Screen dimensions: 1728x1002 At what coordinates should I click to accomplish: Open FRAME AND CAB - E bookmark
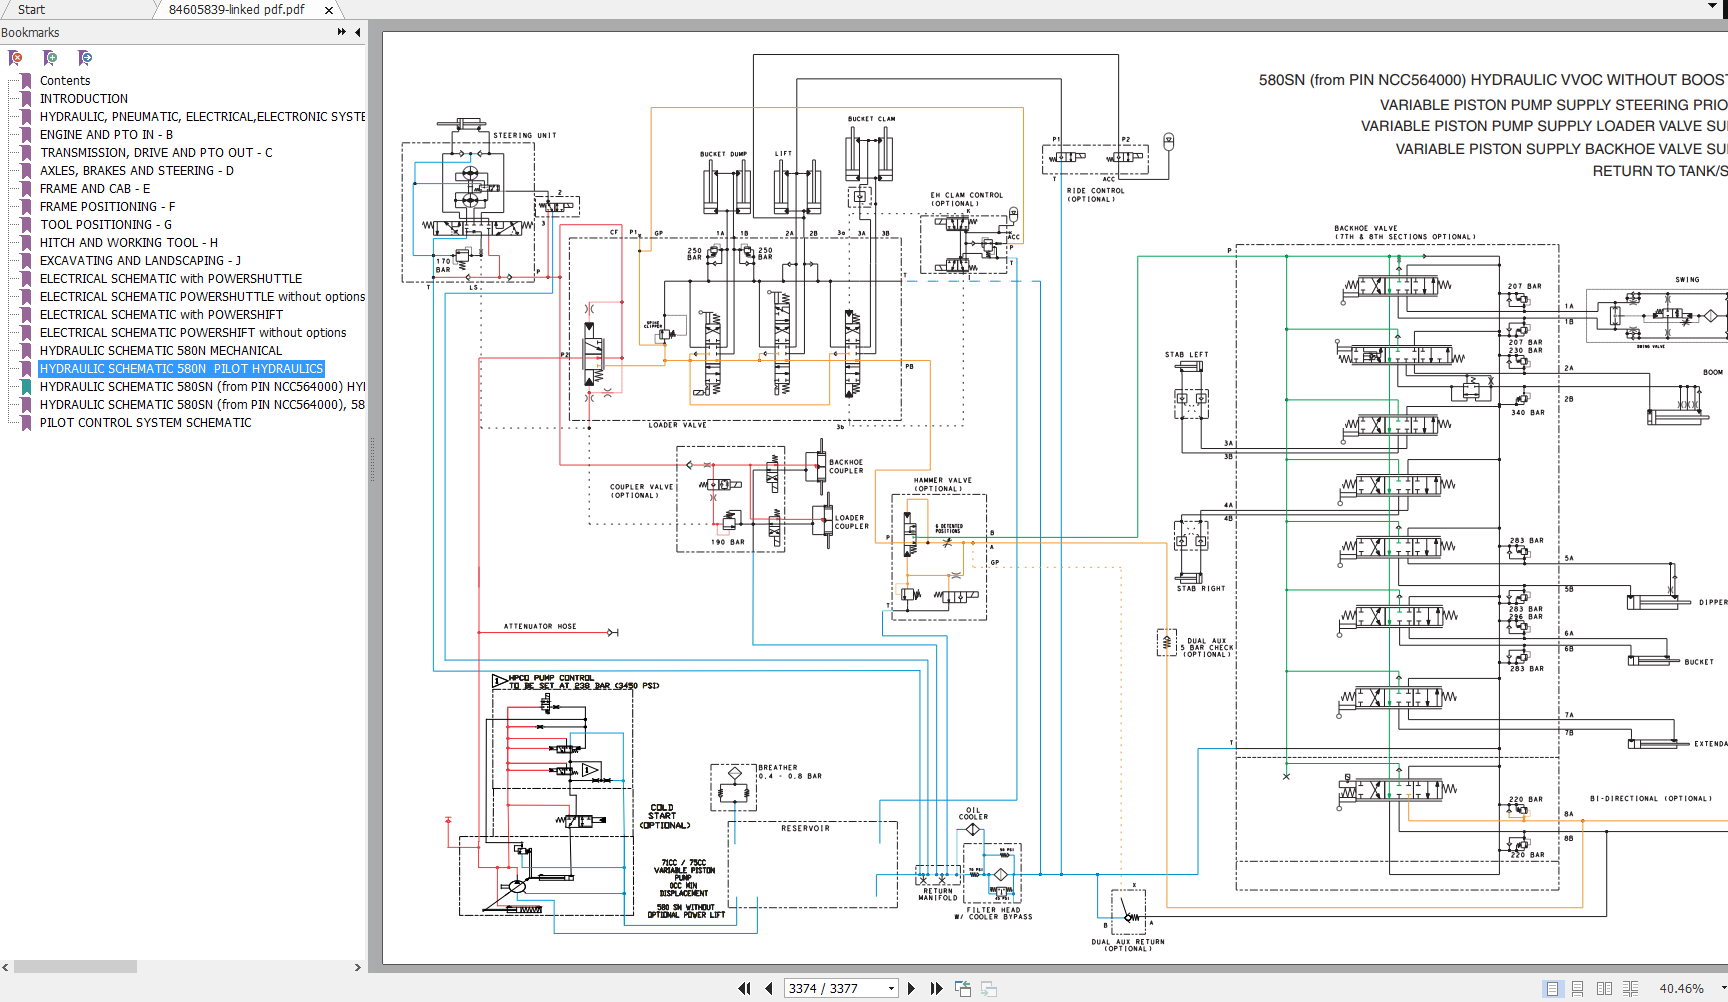coord(95,189)
